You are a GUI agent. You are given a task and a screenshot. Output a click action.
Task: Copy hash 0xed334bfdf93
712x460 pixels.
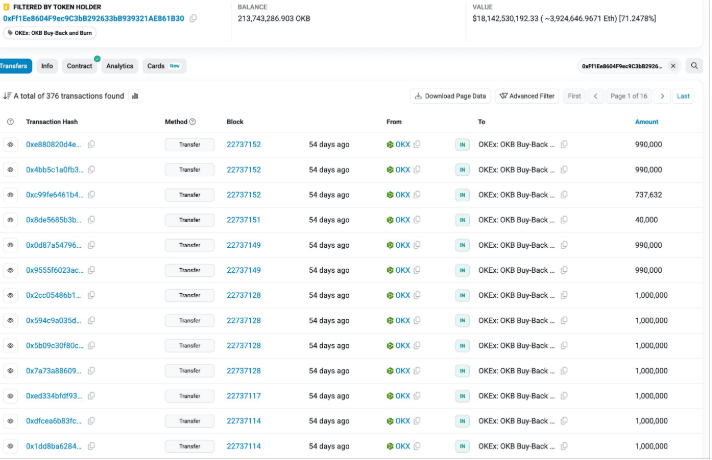pyautogui.click(x=91, y=396)
